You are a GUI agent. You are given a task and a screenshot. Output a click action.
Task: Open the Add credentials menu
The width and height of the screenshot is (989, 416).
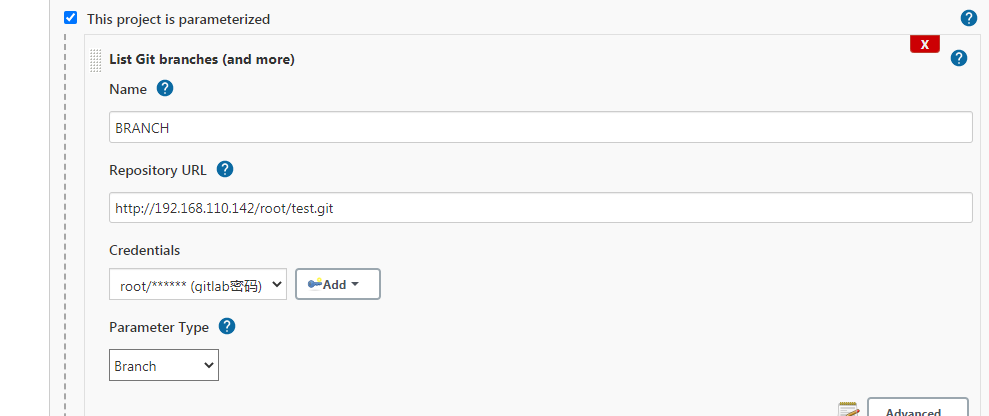(x=337, y=285)
